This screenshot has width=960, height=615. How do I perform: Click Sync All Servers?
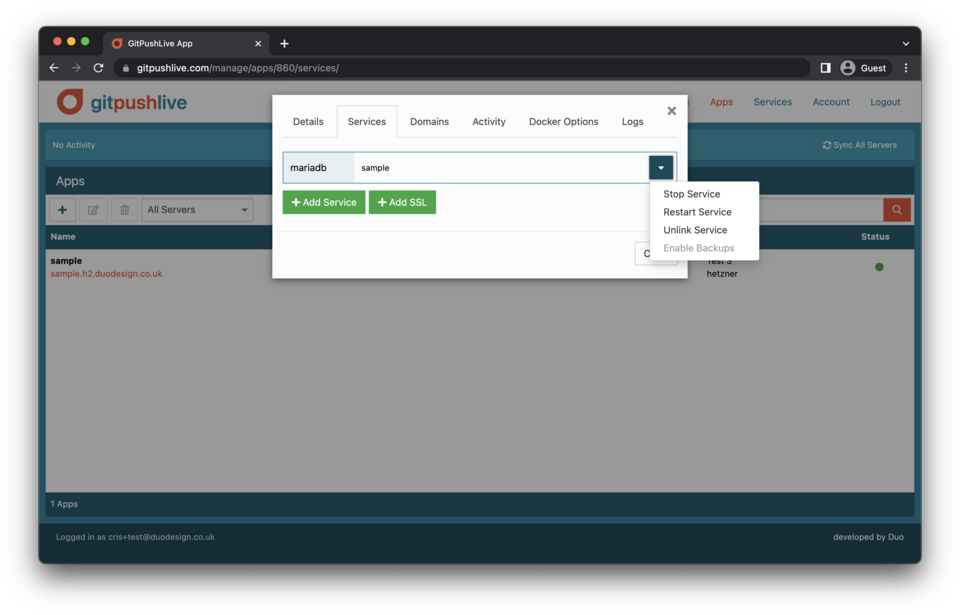tap(859, 145)
